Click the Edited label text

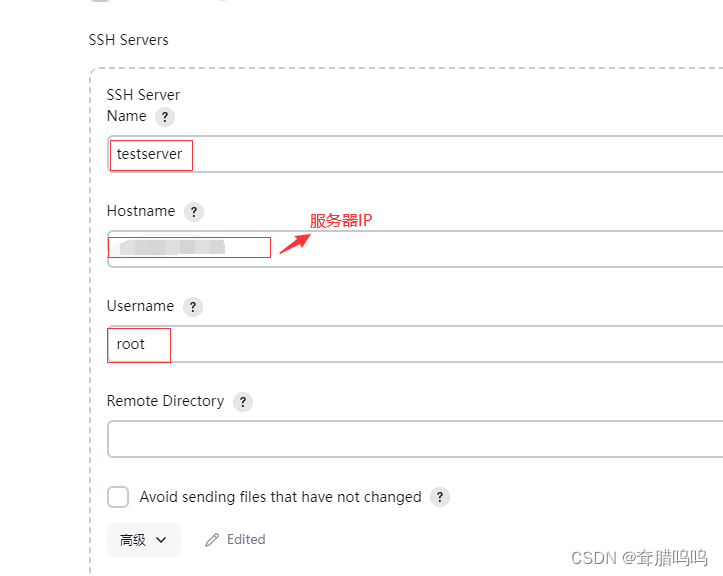(246, 540)
